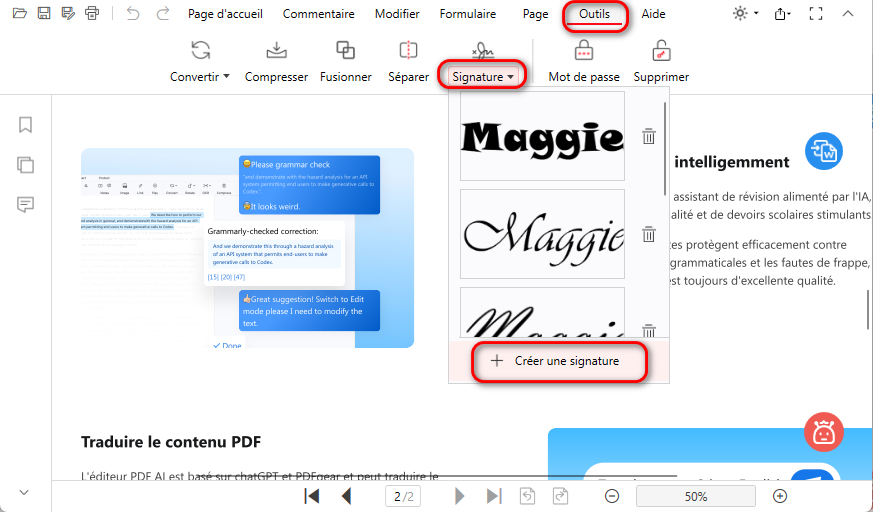Redo the last action

[162, 13]
